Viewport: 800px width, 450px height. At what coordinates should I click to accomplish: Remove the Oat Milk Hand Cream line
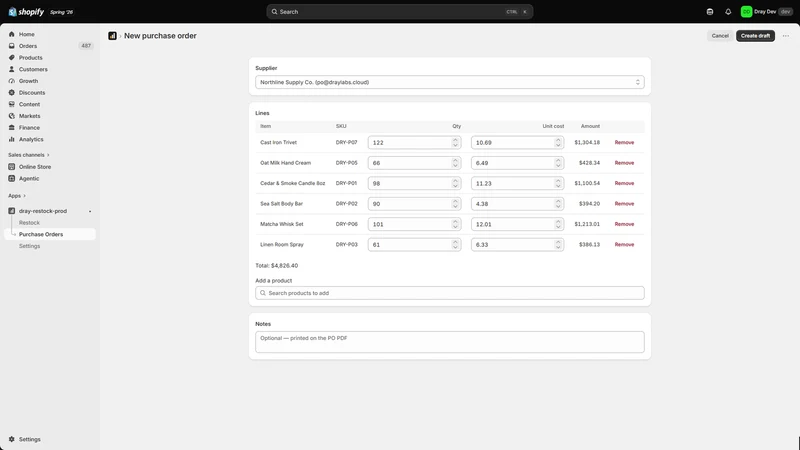(624, 163)
